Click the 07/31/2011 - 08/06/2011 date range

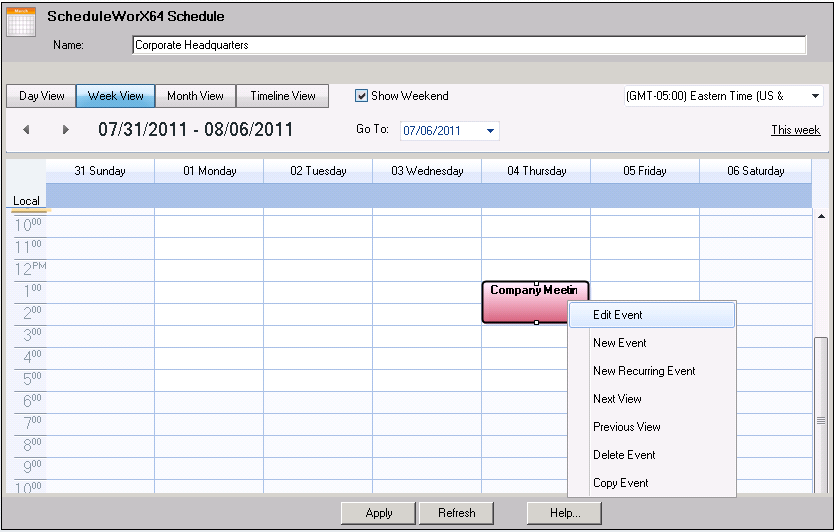point(195,129)
